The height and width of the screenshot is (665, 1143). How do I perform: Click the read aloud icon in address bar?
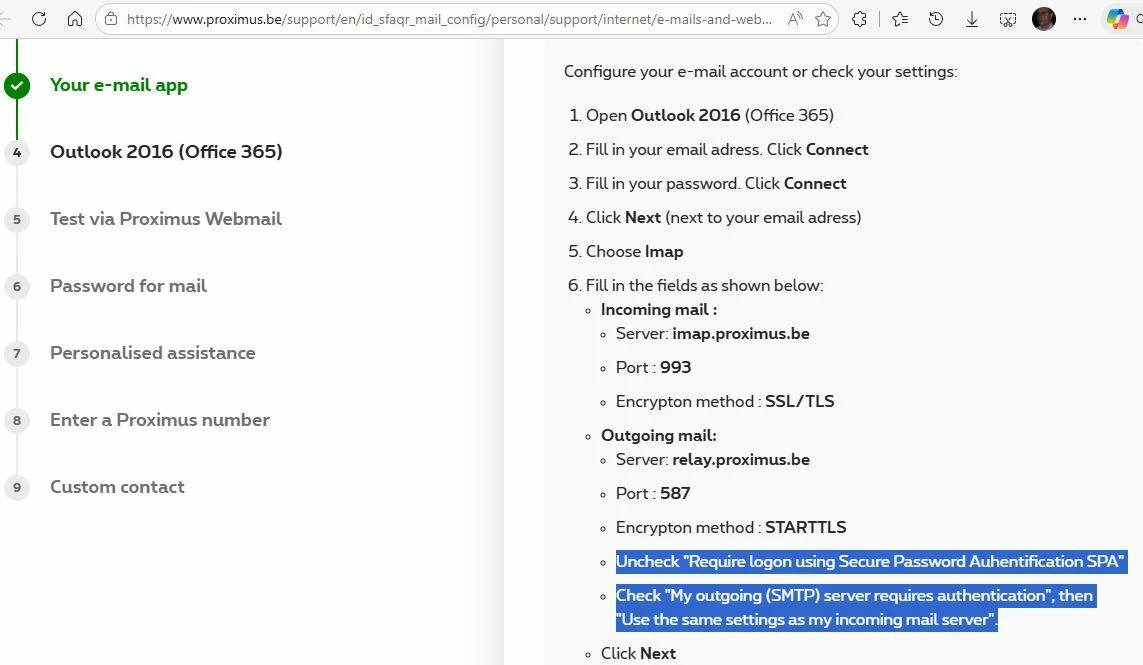point(795,19)
